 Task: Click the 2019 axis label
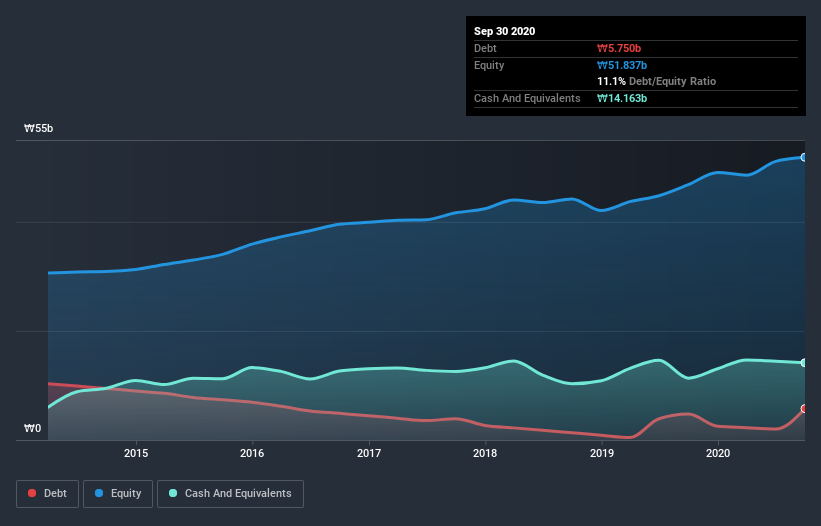(602, 453)
